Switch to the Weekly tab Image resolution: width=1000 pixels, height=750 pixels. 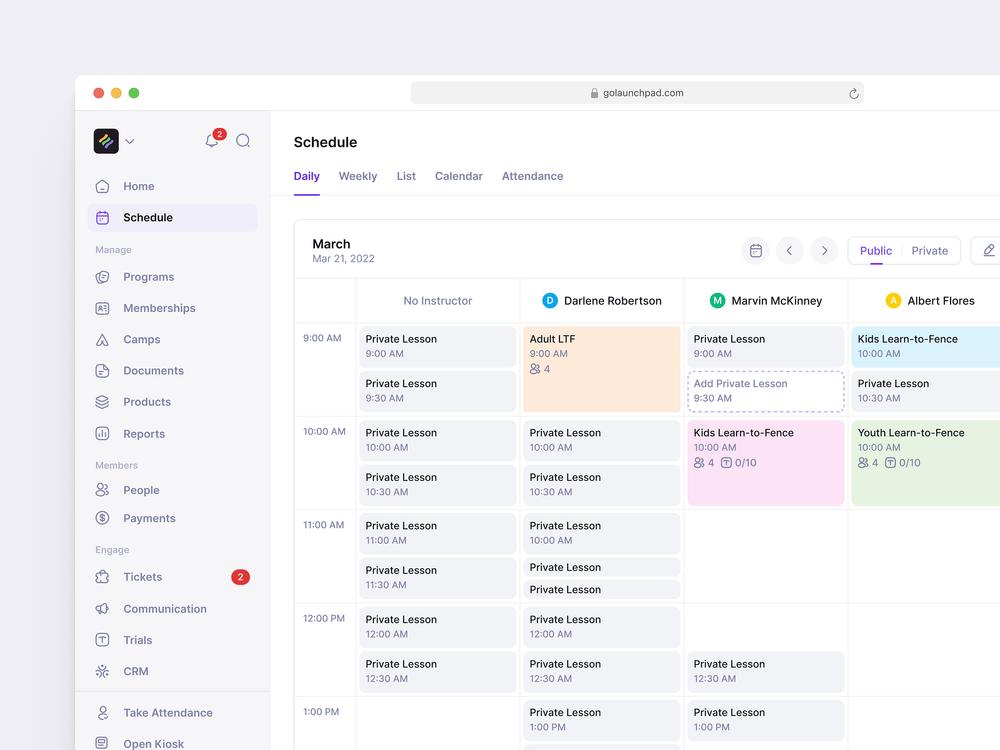tap(358, 176)
